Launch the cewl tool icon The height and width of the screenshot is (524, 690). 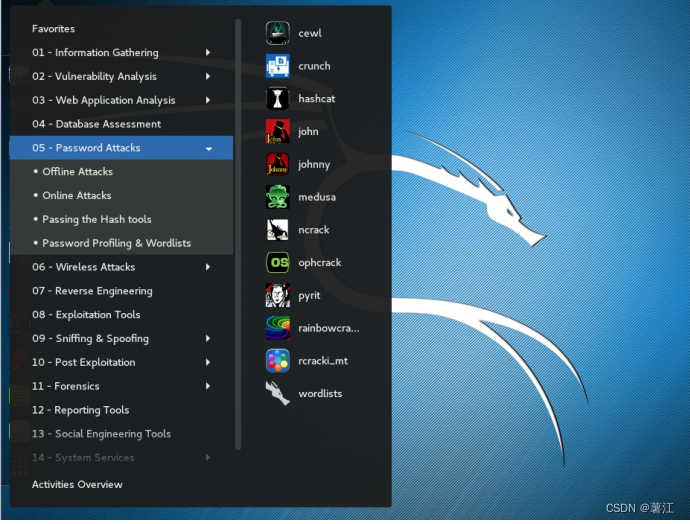[278, 33]
